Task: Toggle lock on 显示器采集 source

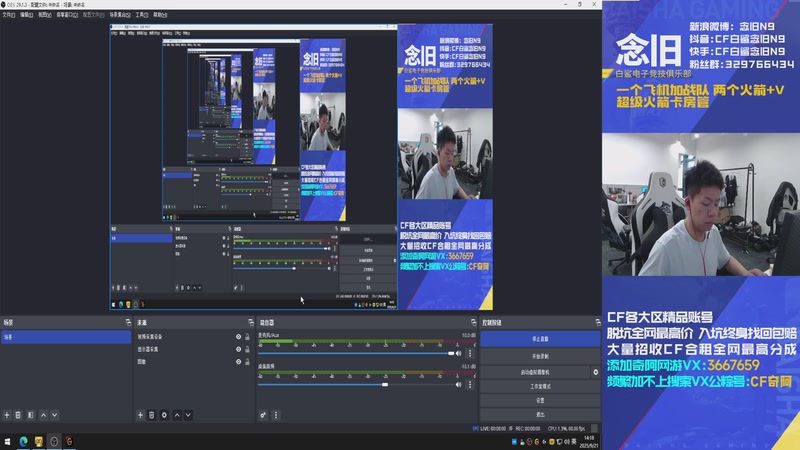Action: [x=247, y=349]
